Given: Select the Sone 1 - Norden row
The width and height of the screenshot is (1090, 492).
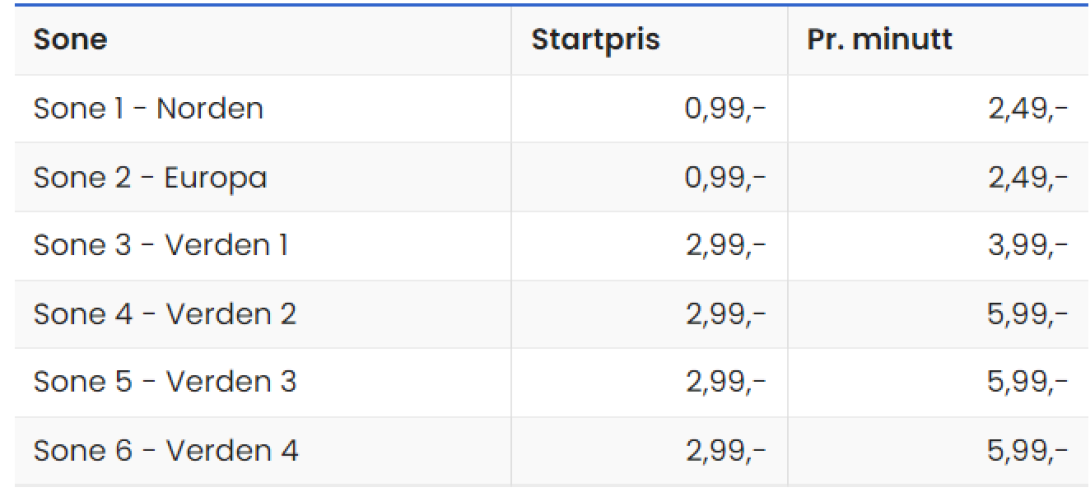Looking at the screenshot, I should (x=552, y=108).
